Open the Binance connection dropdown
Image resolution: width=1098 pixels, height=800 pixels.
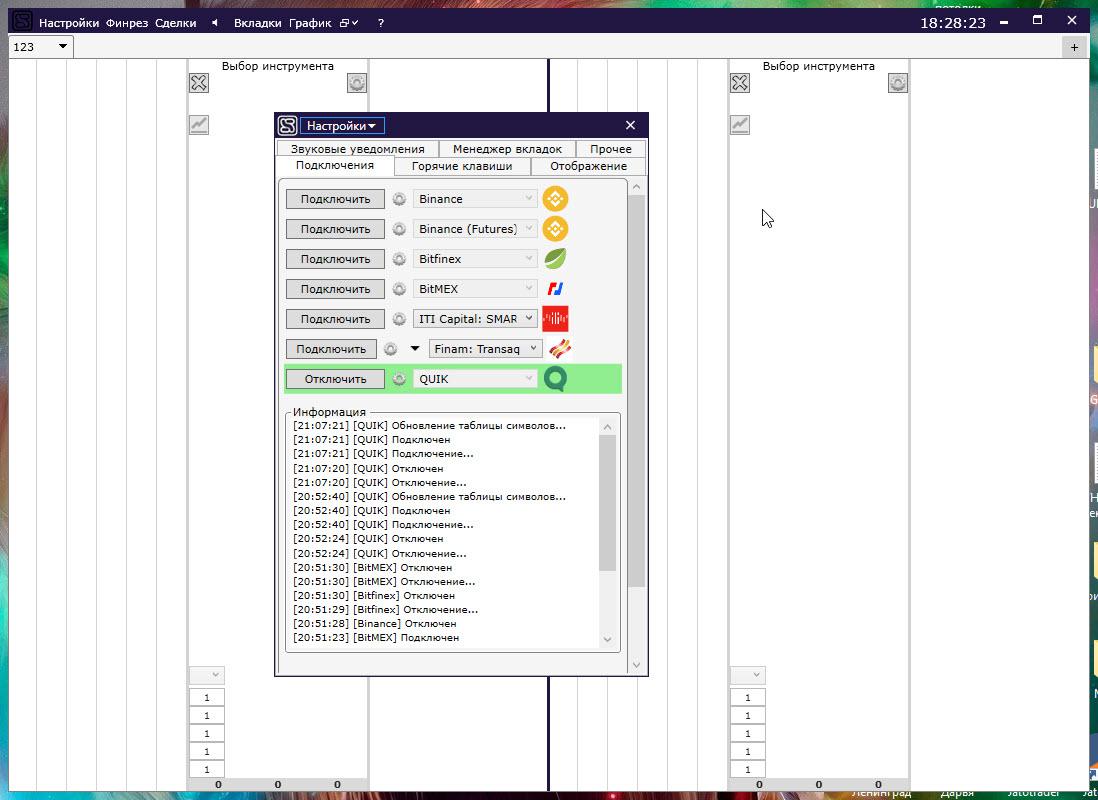coord(475,199)
